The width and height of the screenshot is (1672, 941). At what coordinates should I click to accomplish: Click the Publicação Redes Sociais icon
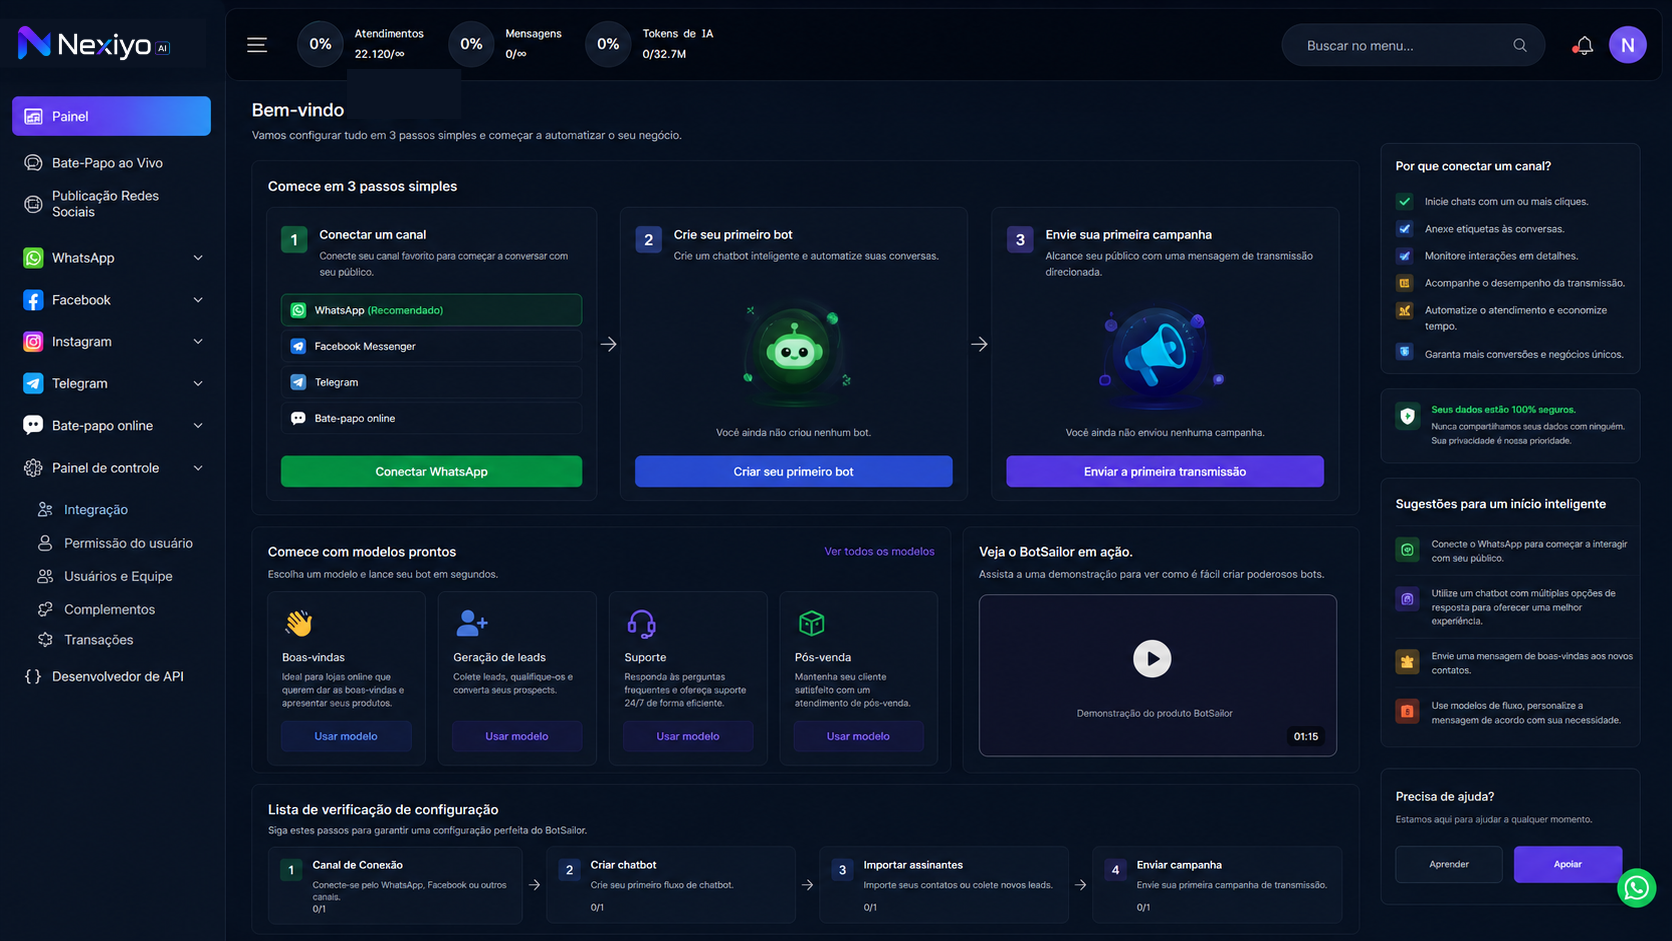point(33,204)
